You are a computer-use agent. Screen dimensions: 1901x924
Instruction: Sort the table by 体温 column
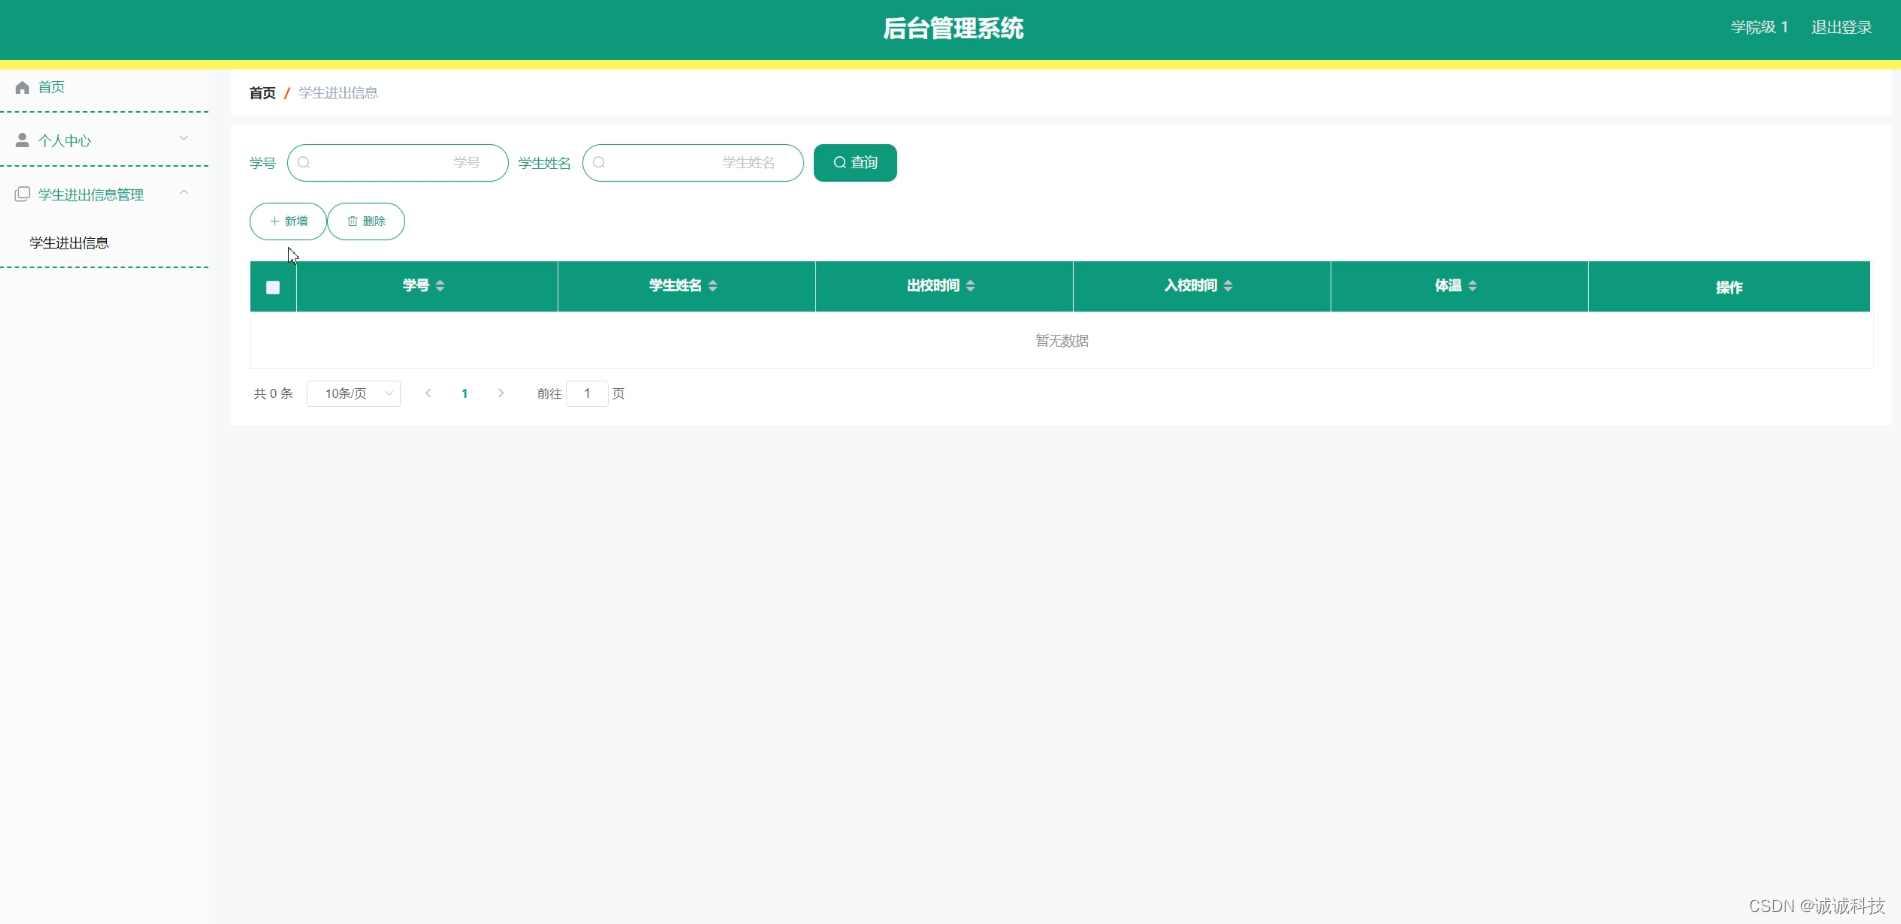click(1471, 285)
